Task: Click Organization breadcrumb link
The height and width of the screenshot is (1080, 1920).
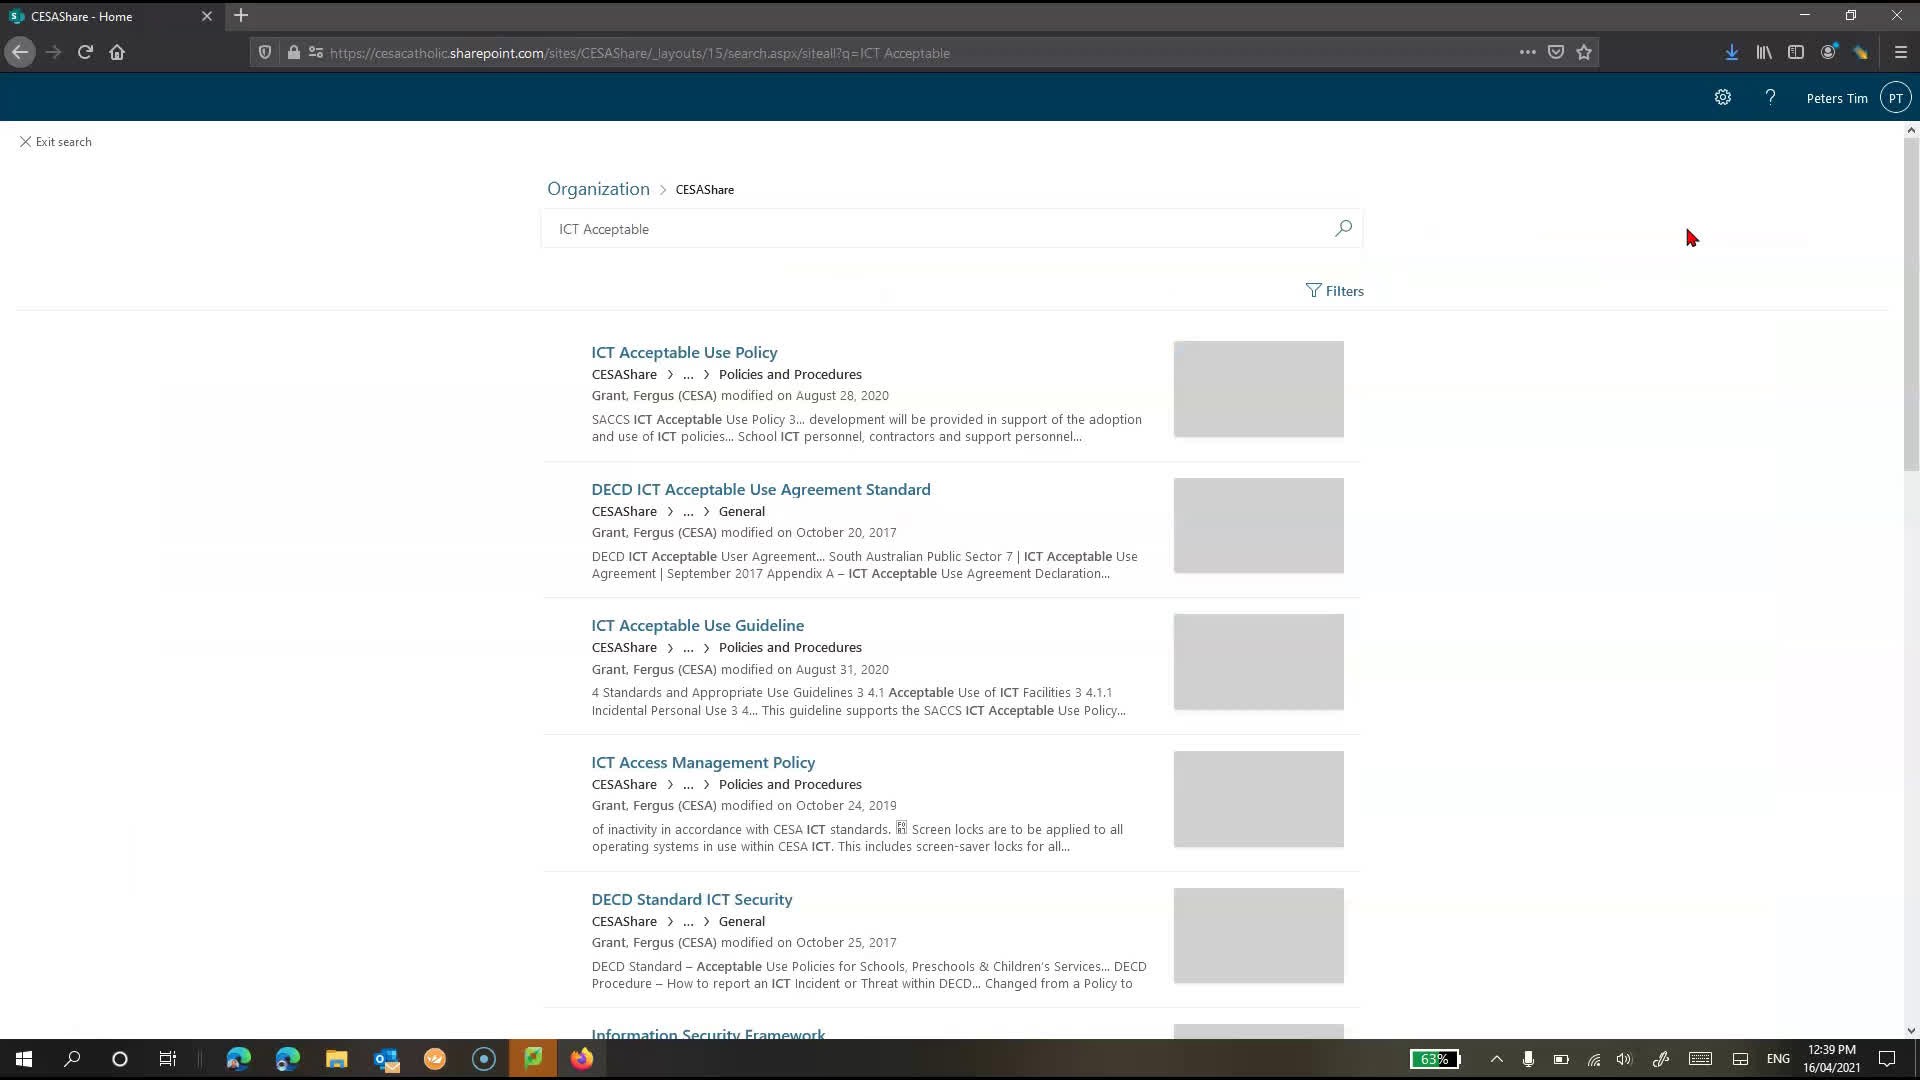Action: tap(598, 189)
